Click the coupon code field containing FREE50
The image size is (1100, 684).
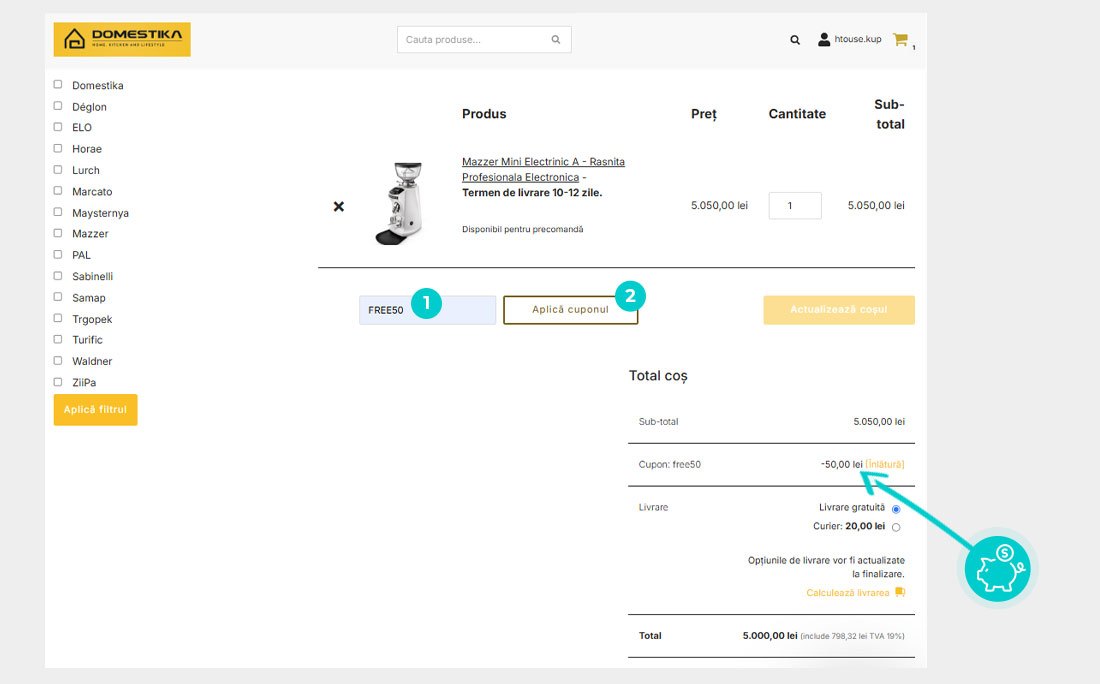pos(427,310)
